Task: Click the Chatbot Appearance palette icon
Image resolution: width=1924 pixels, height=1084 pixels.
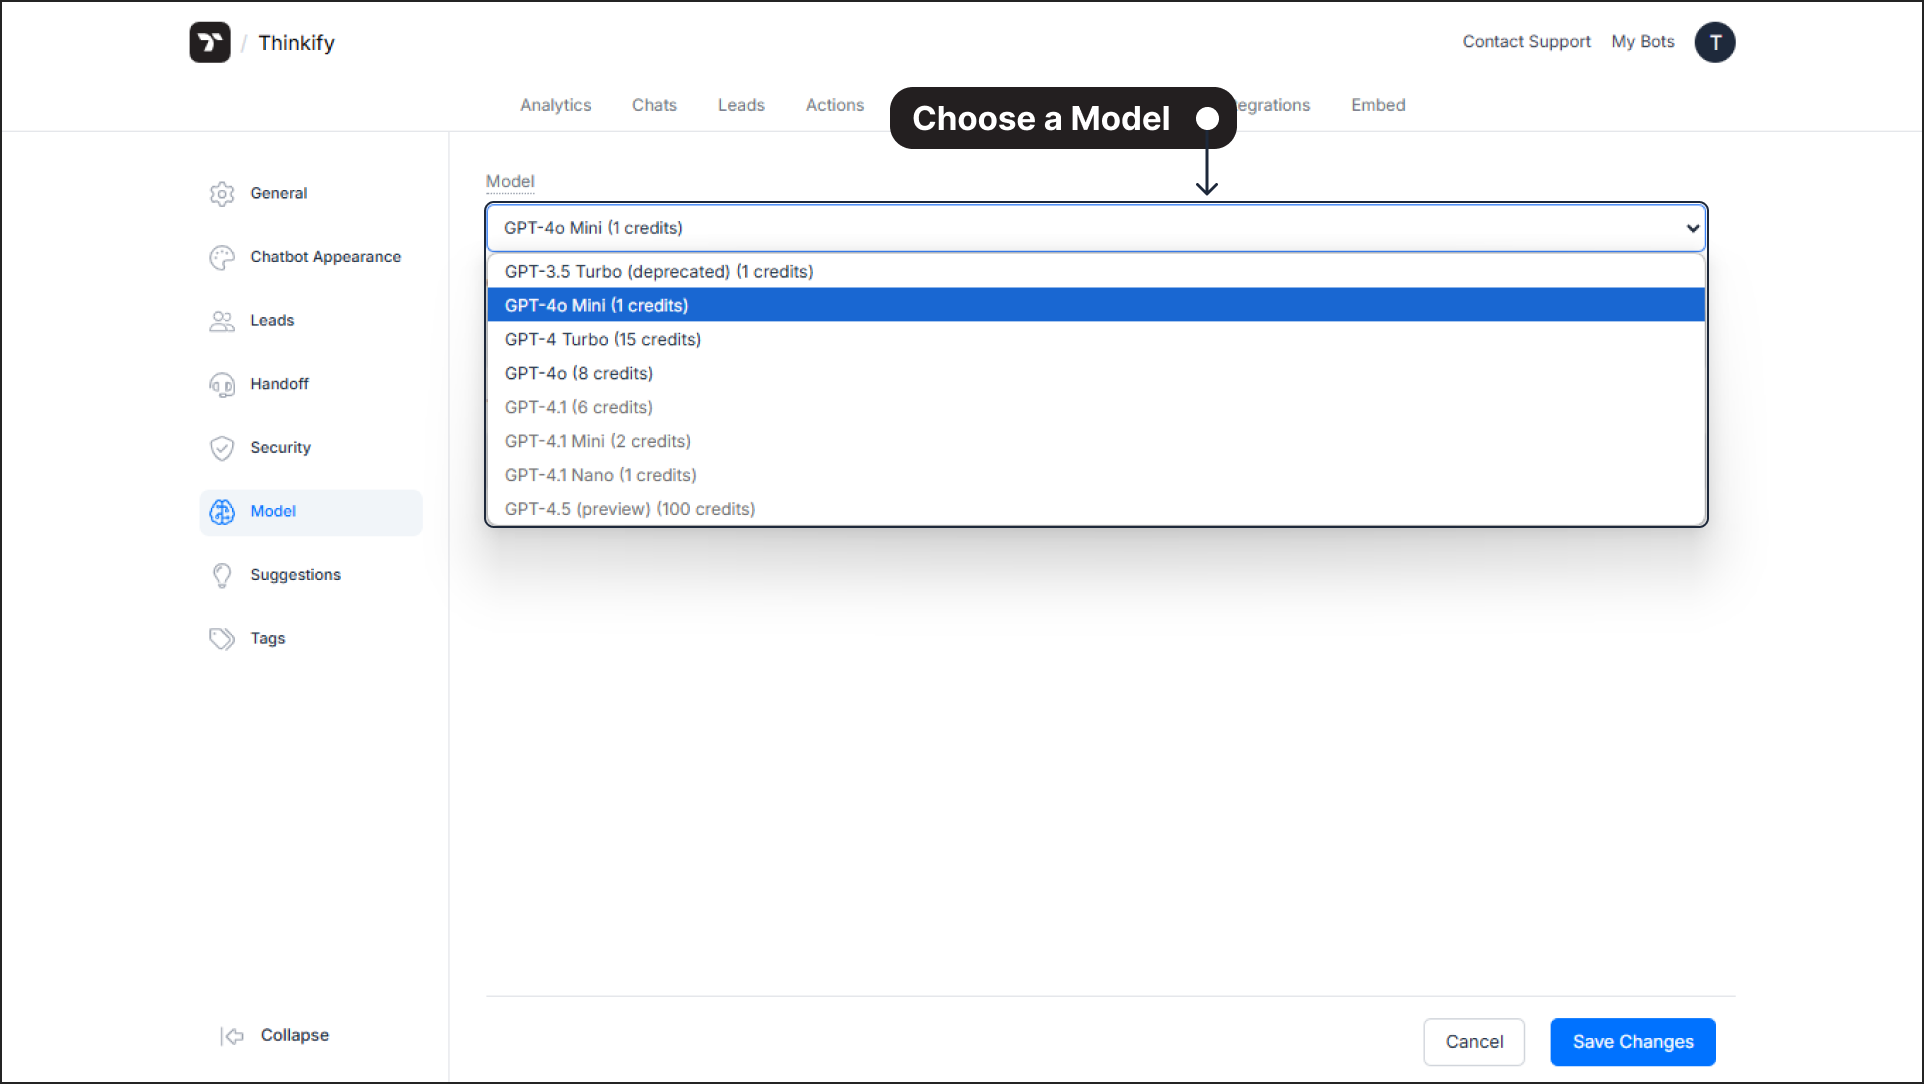Action: point(222,257)
